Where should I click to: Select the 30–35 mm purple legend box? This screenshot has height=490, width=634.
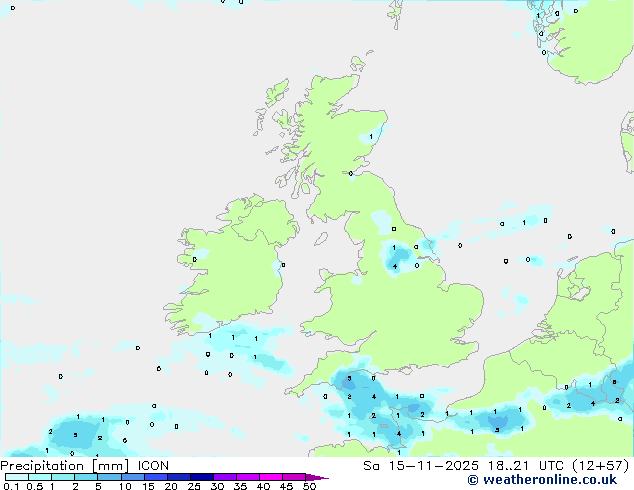pos(224,477)
